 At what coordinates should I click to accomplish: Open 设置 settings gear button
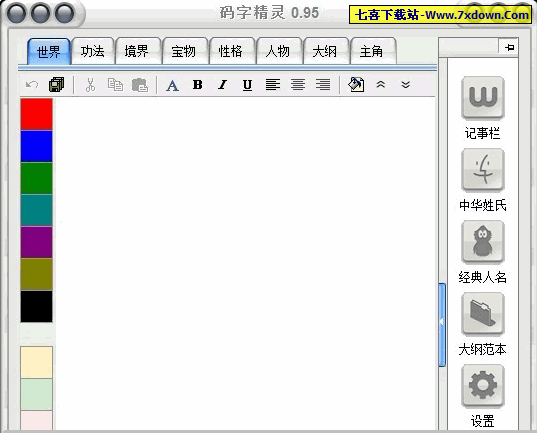[483, 386]
